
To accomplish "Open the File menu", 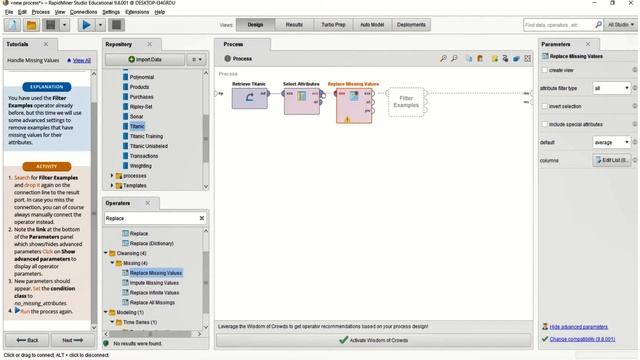I will 9,12.
